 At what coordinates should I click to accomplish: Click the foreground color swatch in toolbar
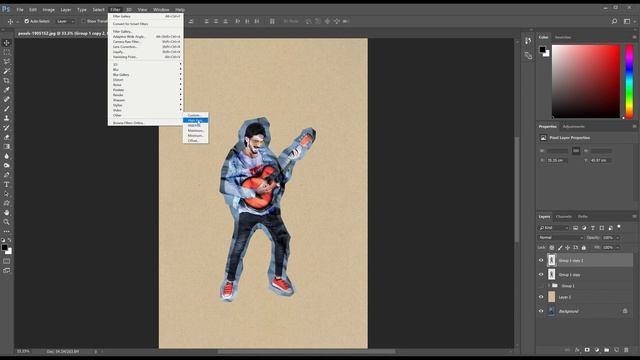point(4,247)
